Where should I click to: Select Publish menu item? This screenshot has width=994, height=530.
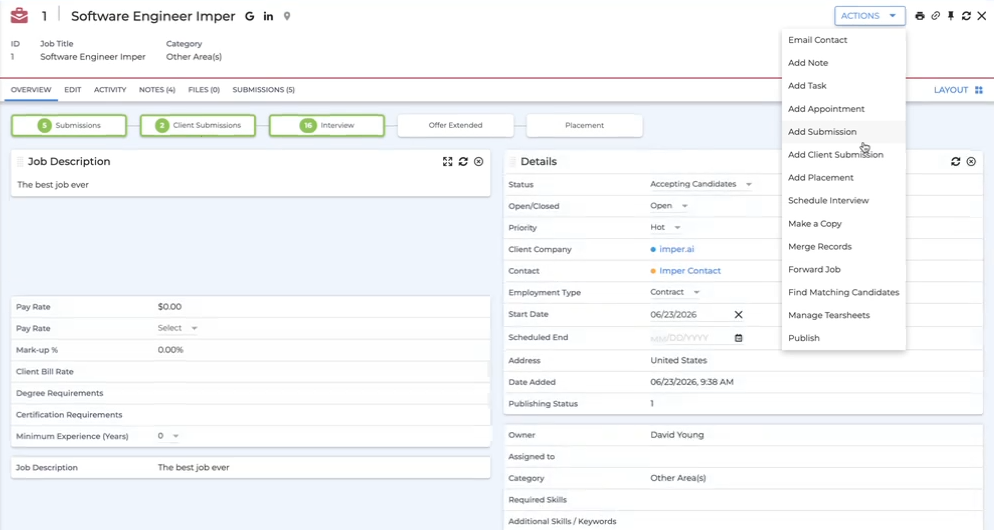844,338
